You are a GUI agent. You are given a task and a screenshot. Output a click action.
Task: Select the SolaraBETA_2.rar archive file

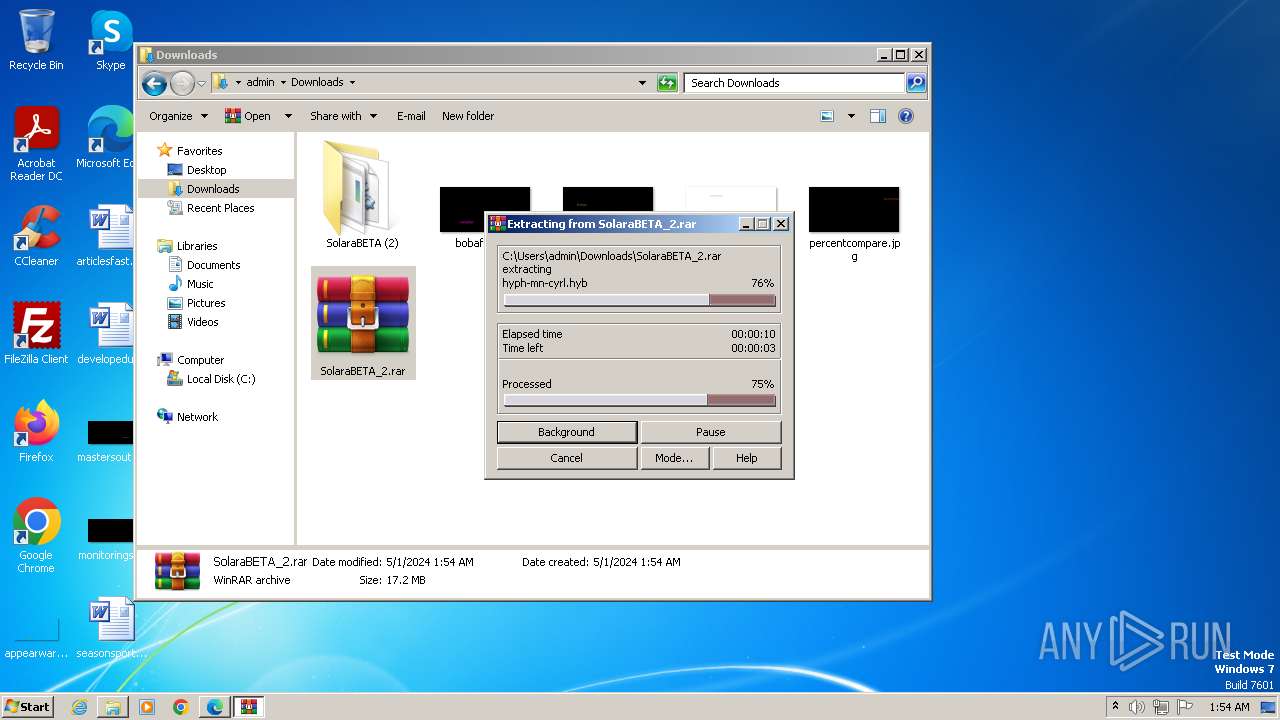click(363, 323)
